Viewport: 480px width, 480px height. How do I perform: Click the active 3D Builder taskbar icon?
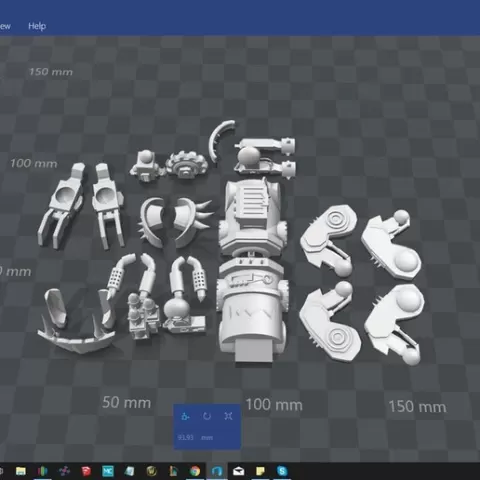point(217,471)
